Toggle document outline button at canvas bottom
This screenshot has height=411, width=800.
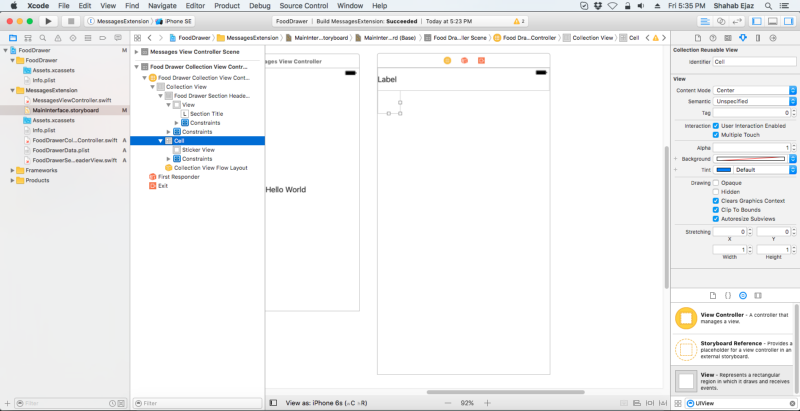[273, 403]
